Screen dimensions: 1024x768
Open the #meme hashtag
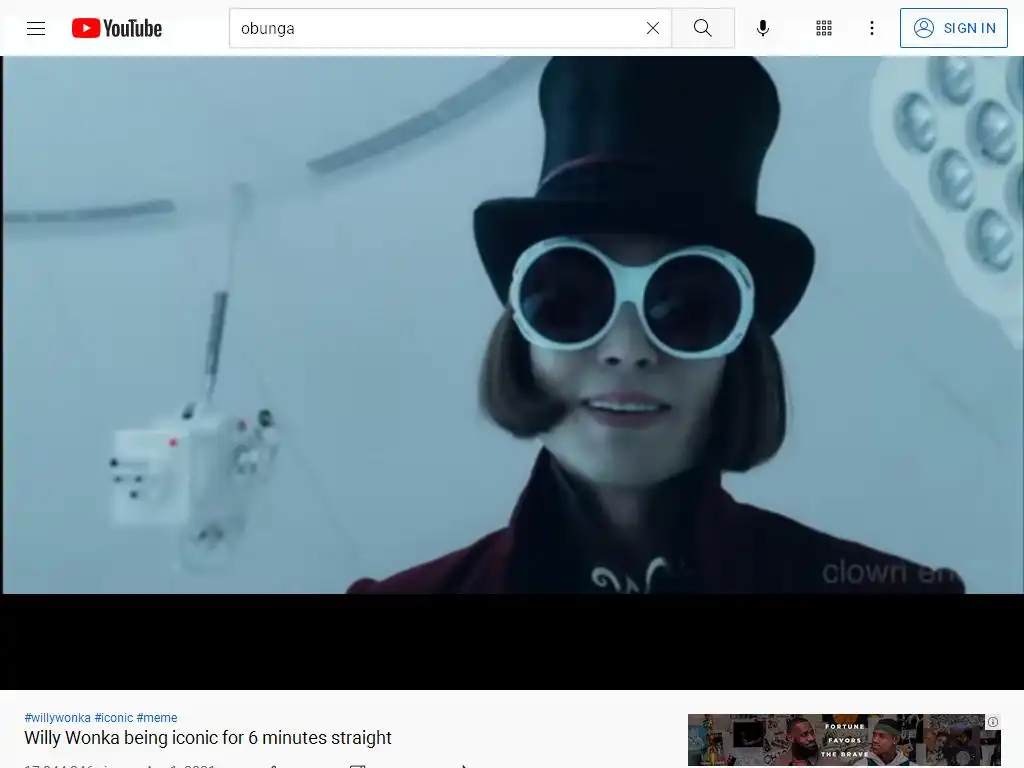click(157, 717)
